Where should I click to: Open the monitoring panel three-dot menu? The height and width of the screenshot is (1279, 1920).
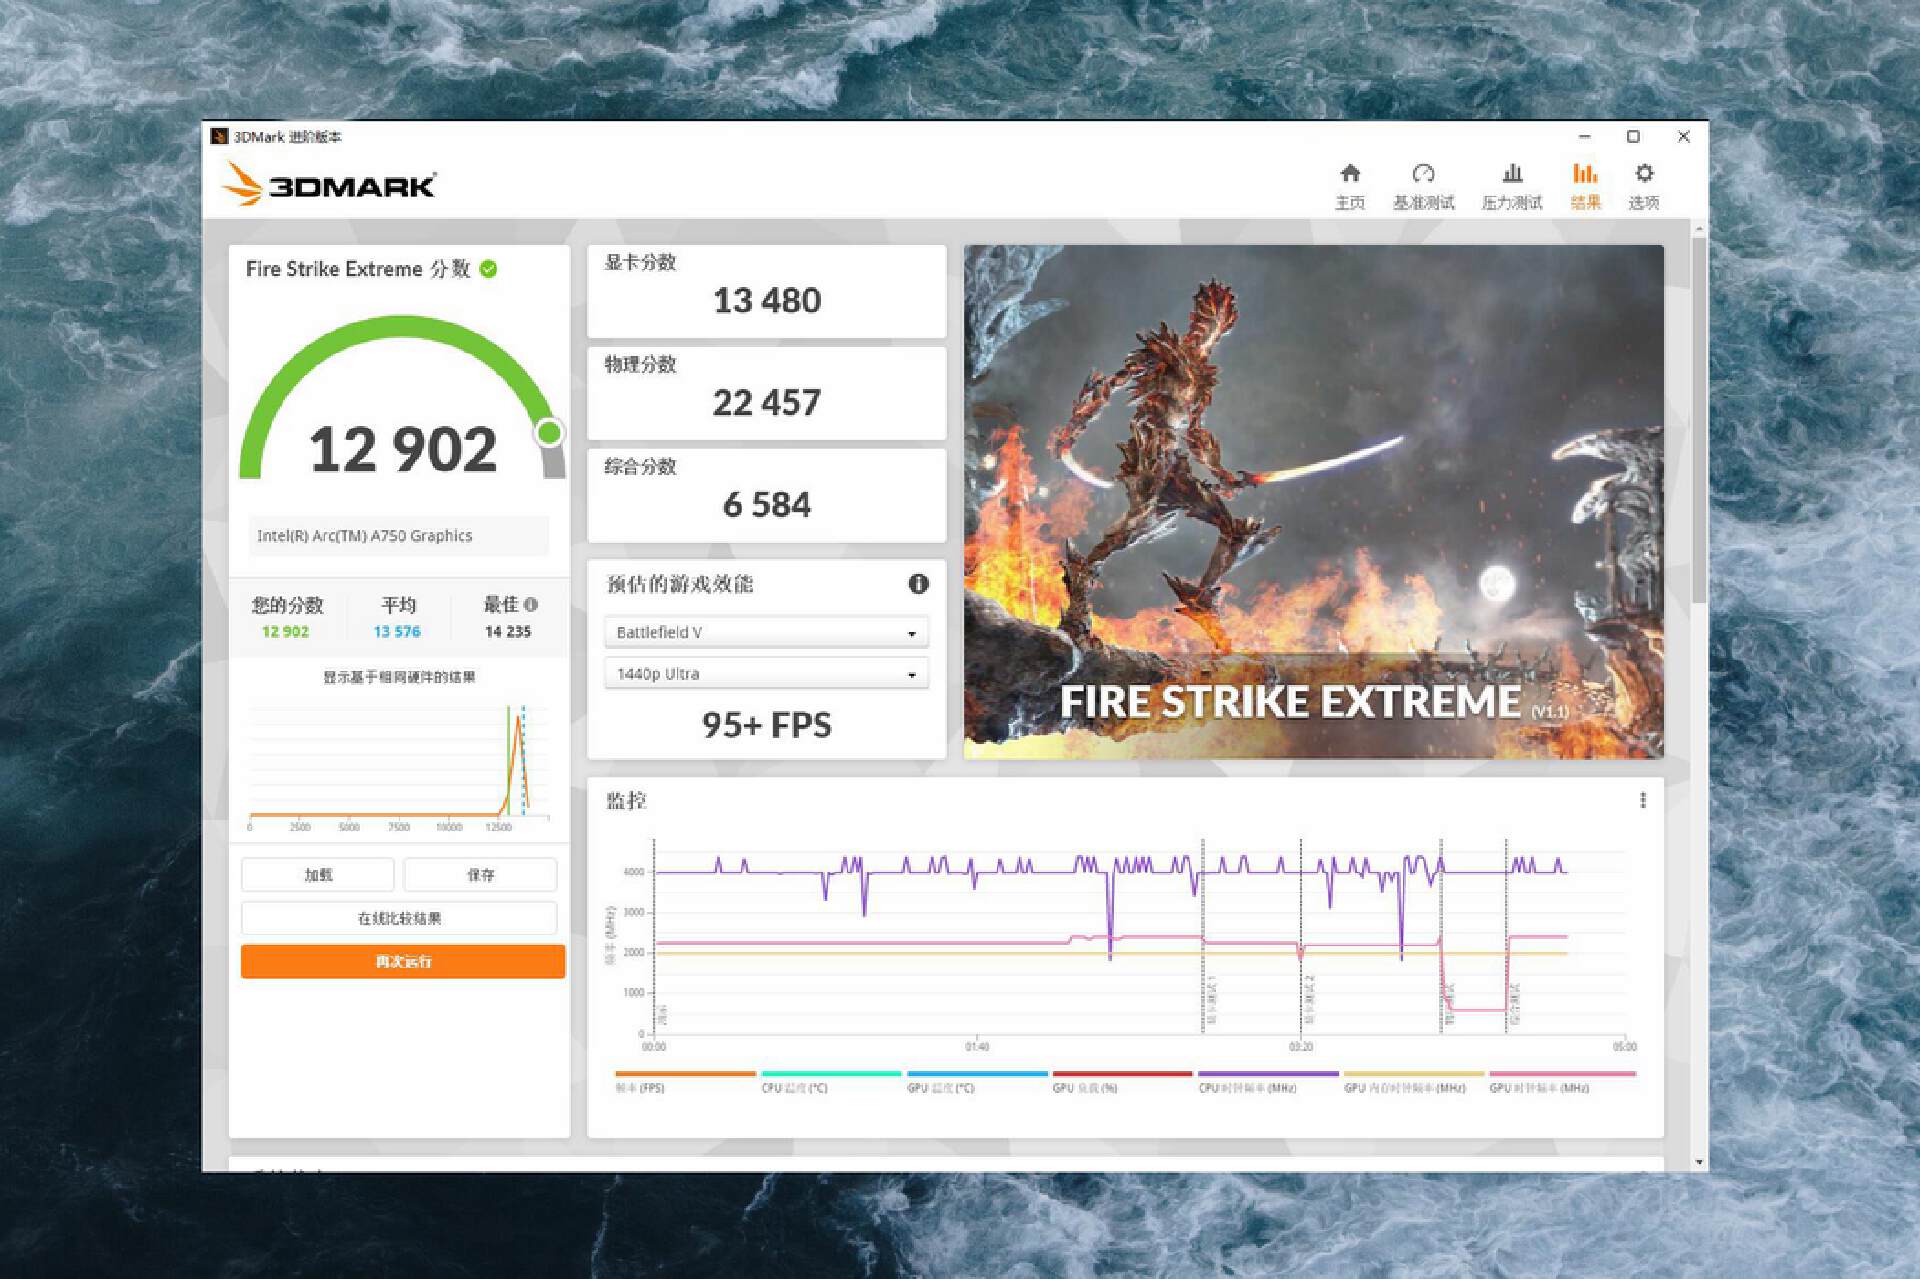[1642, 800]
